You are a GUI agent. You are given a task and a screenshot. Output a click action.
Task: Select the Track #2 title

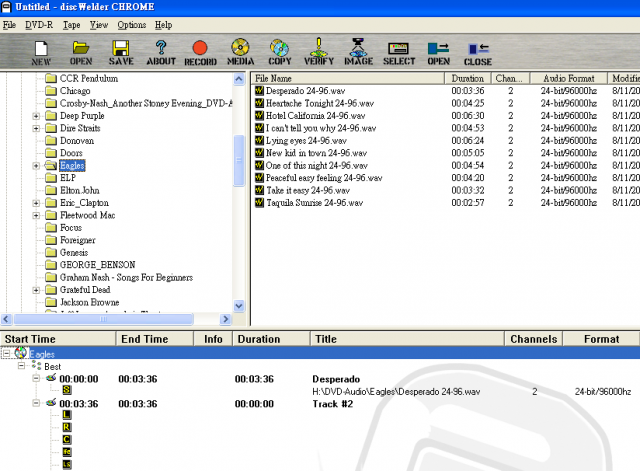tap(333, 404)
